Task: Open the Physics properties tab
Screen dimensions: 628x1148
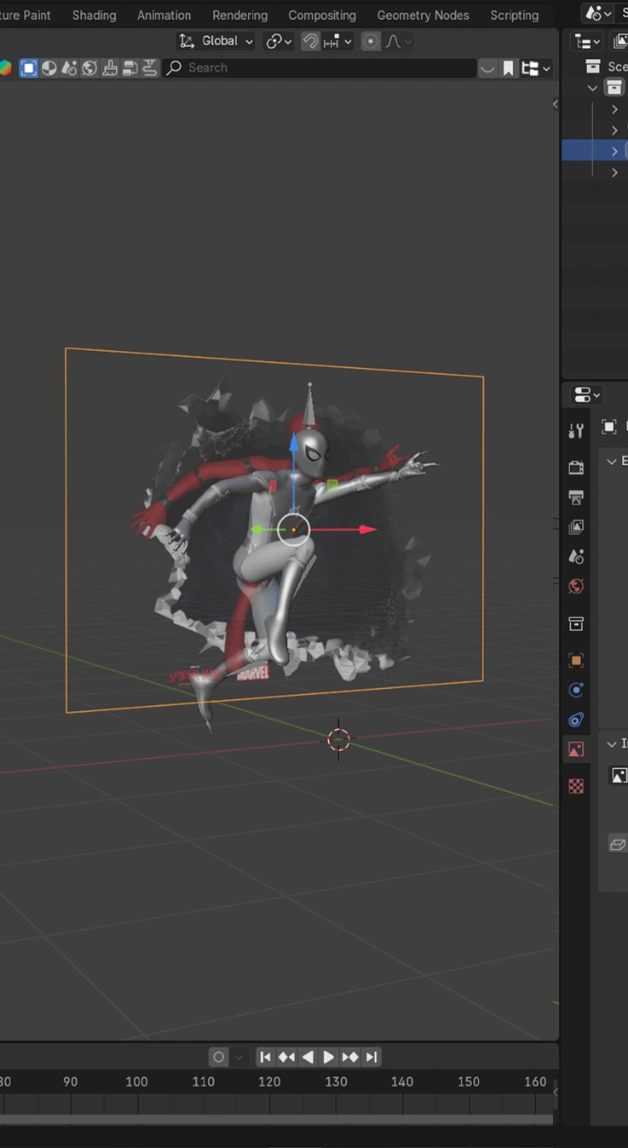Action: tap(576, 690)
